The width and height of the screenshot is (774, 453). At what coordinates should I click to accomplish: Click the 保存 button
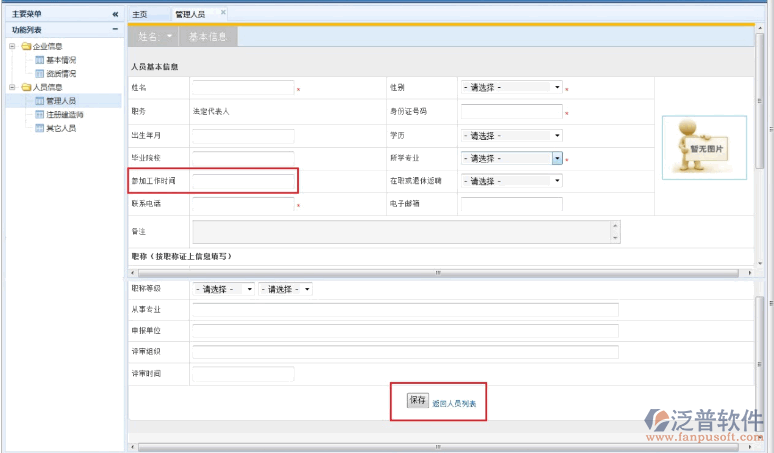pos(417,400)
